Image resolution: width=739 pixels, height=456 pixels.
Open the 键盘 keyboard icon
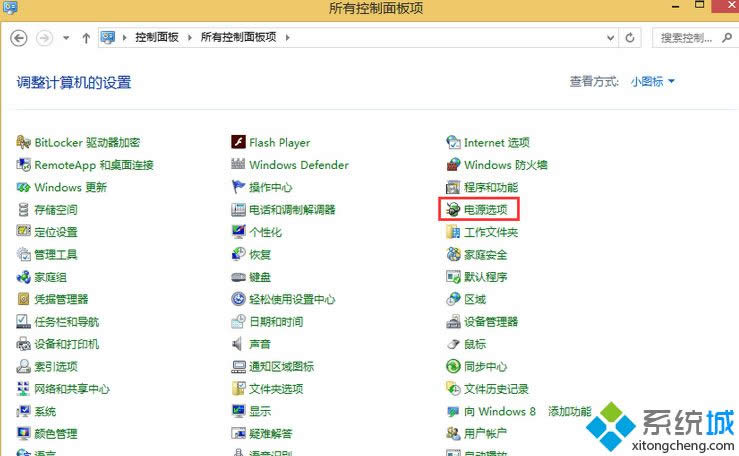click(238, 277)
